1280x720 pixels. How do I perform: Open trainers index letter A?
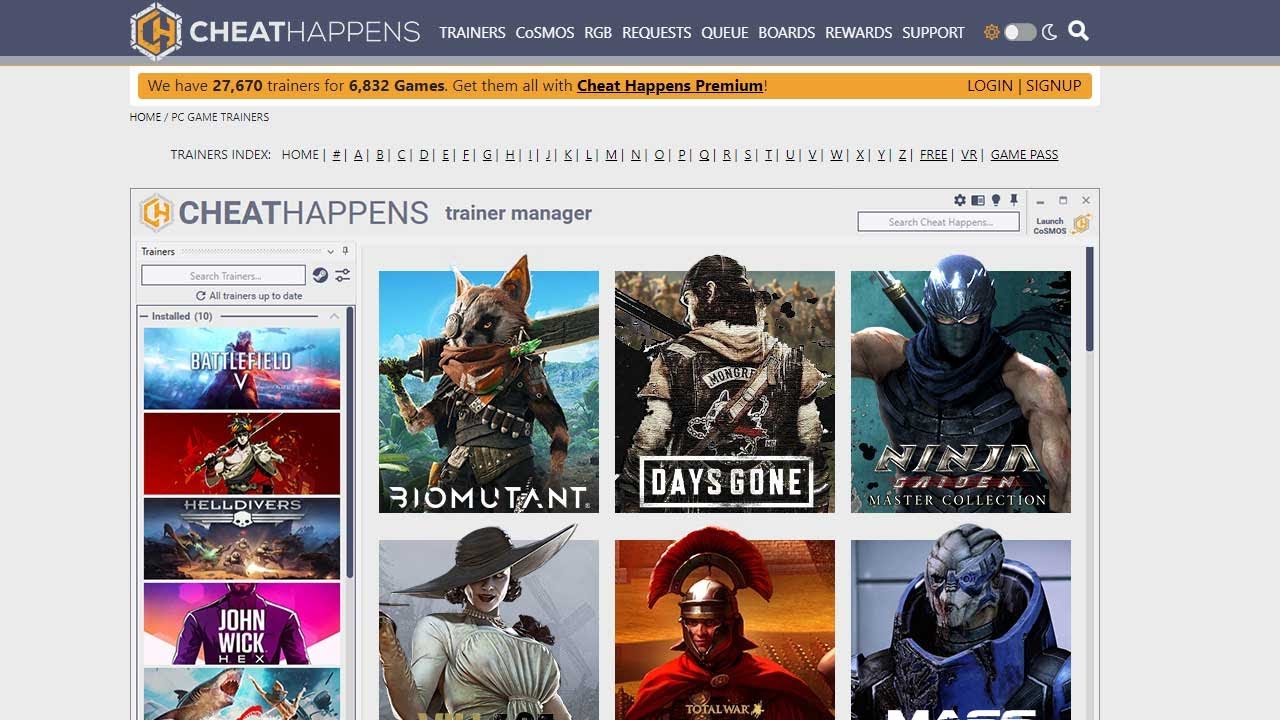pyautogui.click(x=358, y=155)
